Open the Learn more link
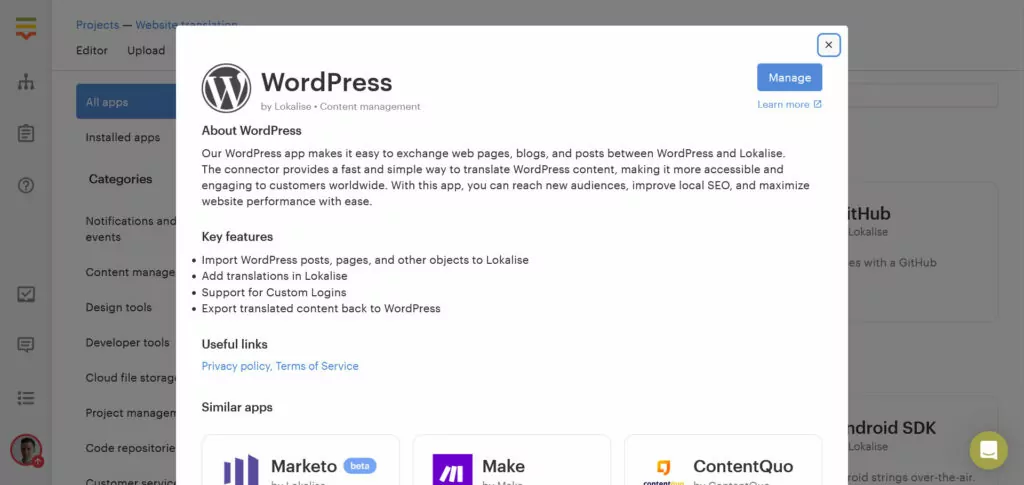The height and width of the screenshot is (485, 1024). coord(789,104)
